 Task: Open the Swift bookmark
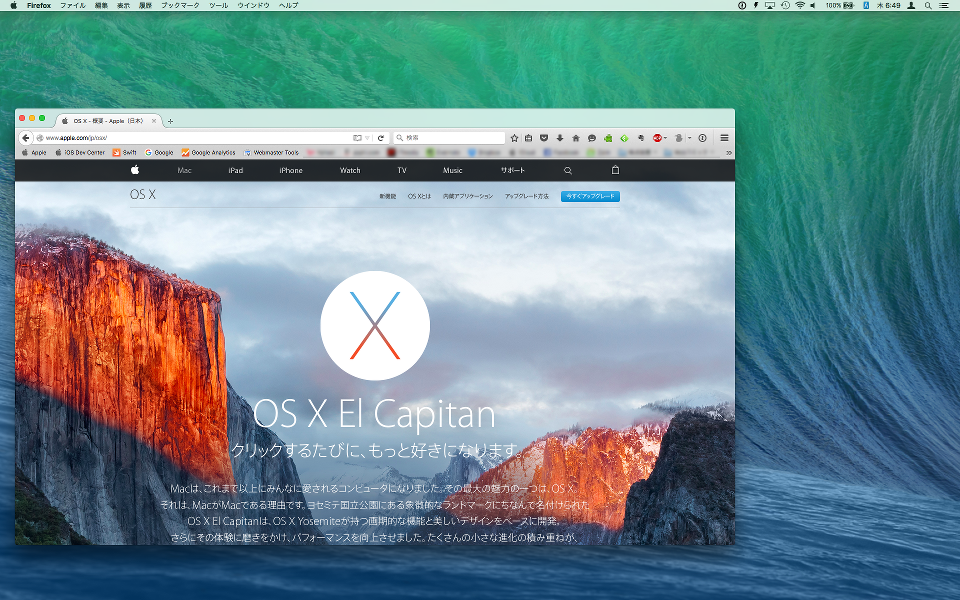tap(125, 152)
